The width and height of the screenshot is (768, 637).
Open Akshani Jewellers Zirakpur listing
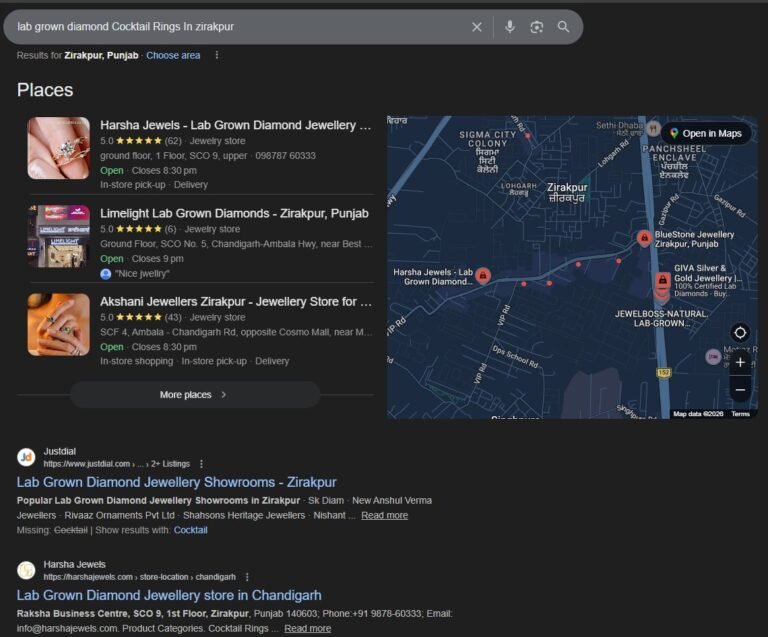tap(236, 302)
